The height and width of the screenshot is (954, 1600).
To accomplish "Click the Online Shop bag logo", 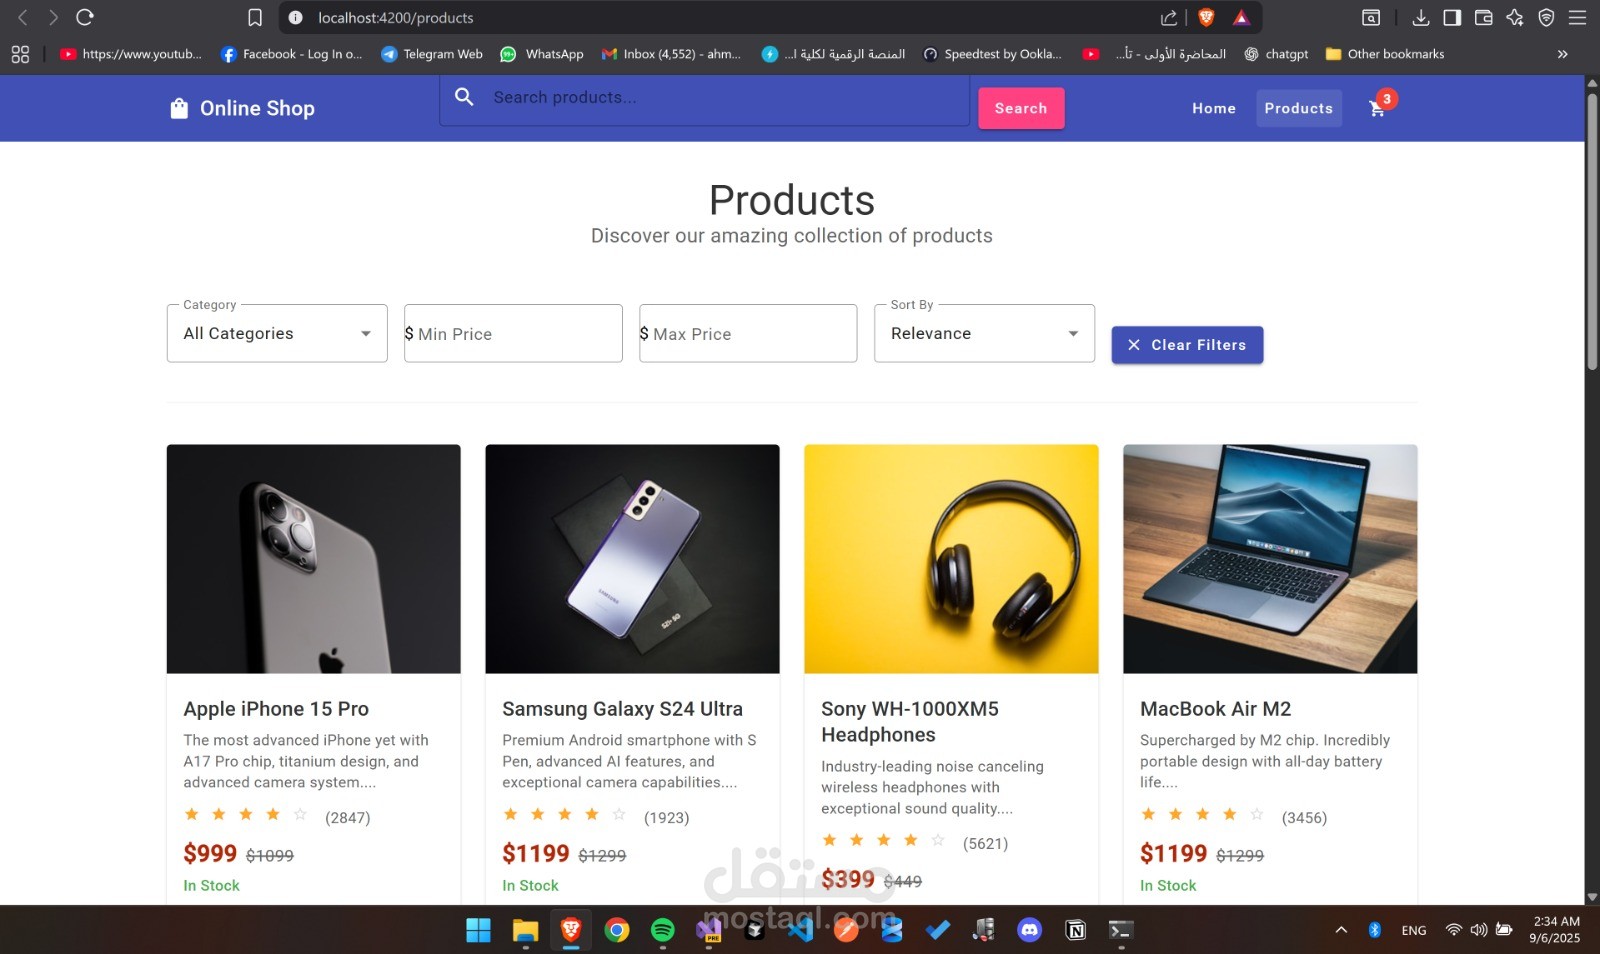I will click(179, 108).
